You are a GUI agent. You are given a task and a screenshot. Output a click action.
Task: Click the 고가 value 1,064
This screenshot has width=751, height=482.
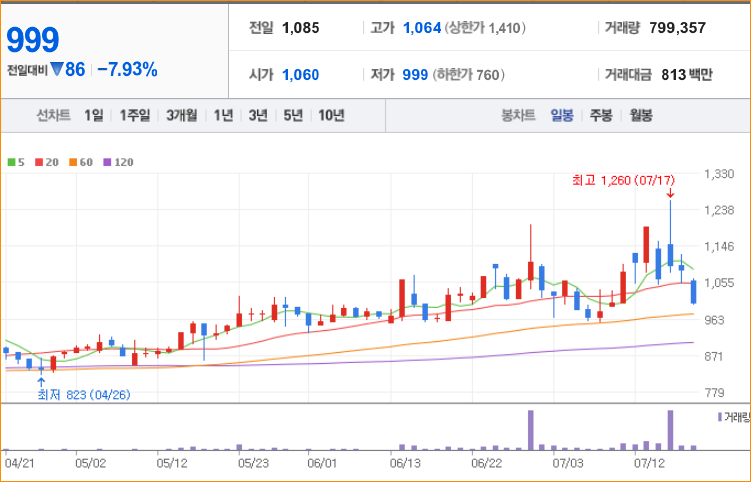(x=422, y=28)
